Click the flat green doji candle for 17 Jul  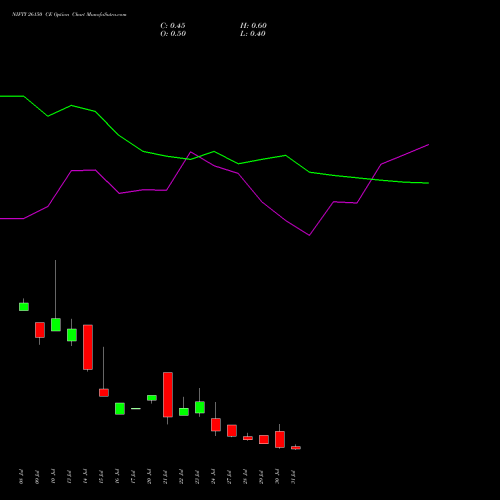pyautogui.click(x=136, y=408)
